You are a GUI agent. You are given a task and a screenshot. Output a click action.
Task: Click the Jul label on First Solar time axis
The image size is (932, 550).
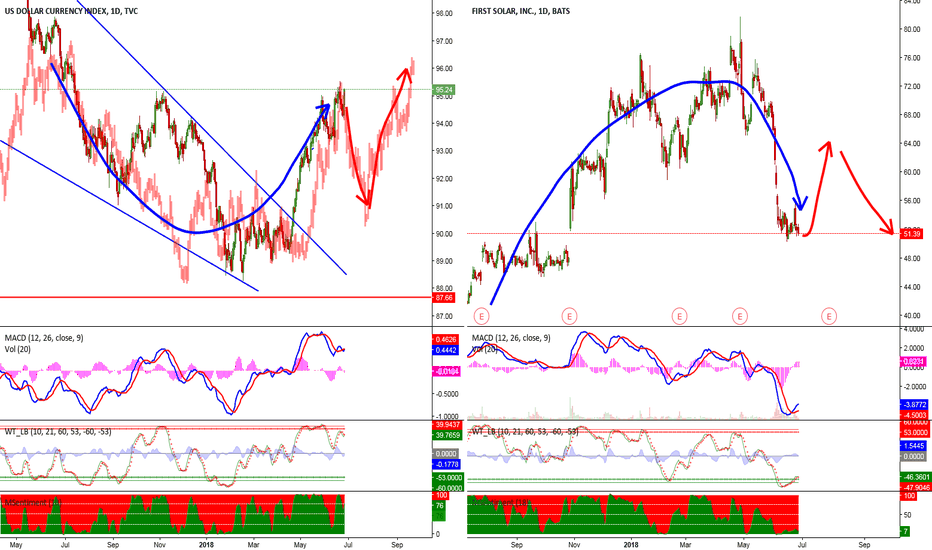pyautogui.click(x=802, y=545)
